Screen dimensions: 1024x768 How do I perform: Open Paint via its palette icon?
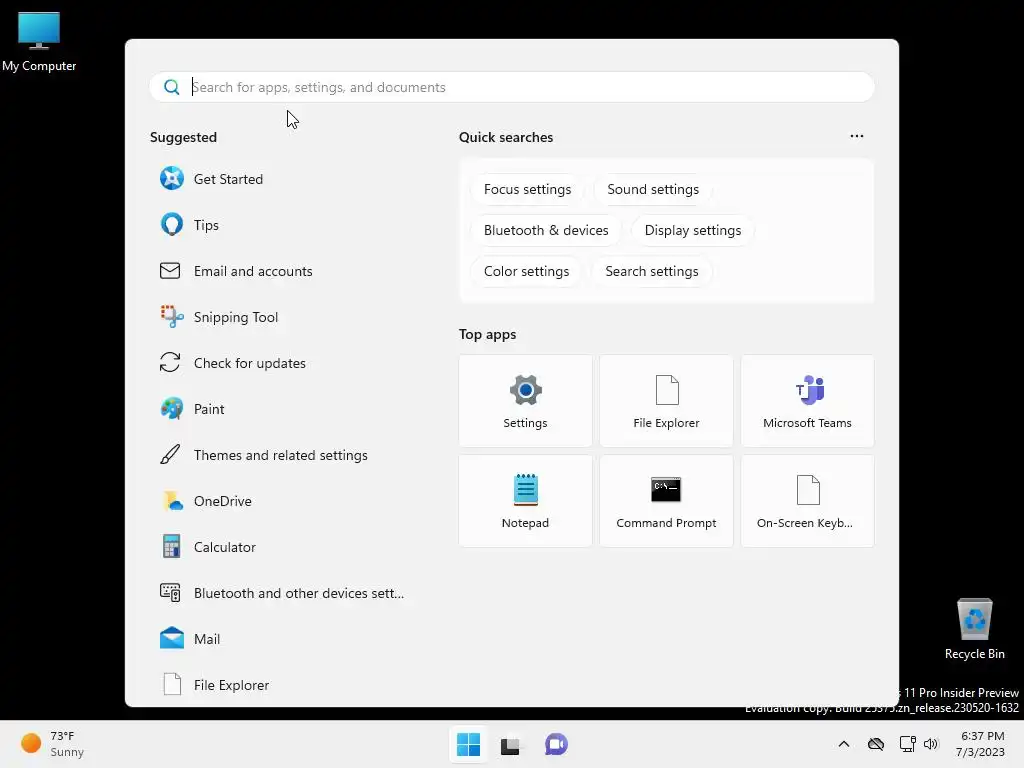(x=172, y=409)
